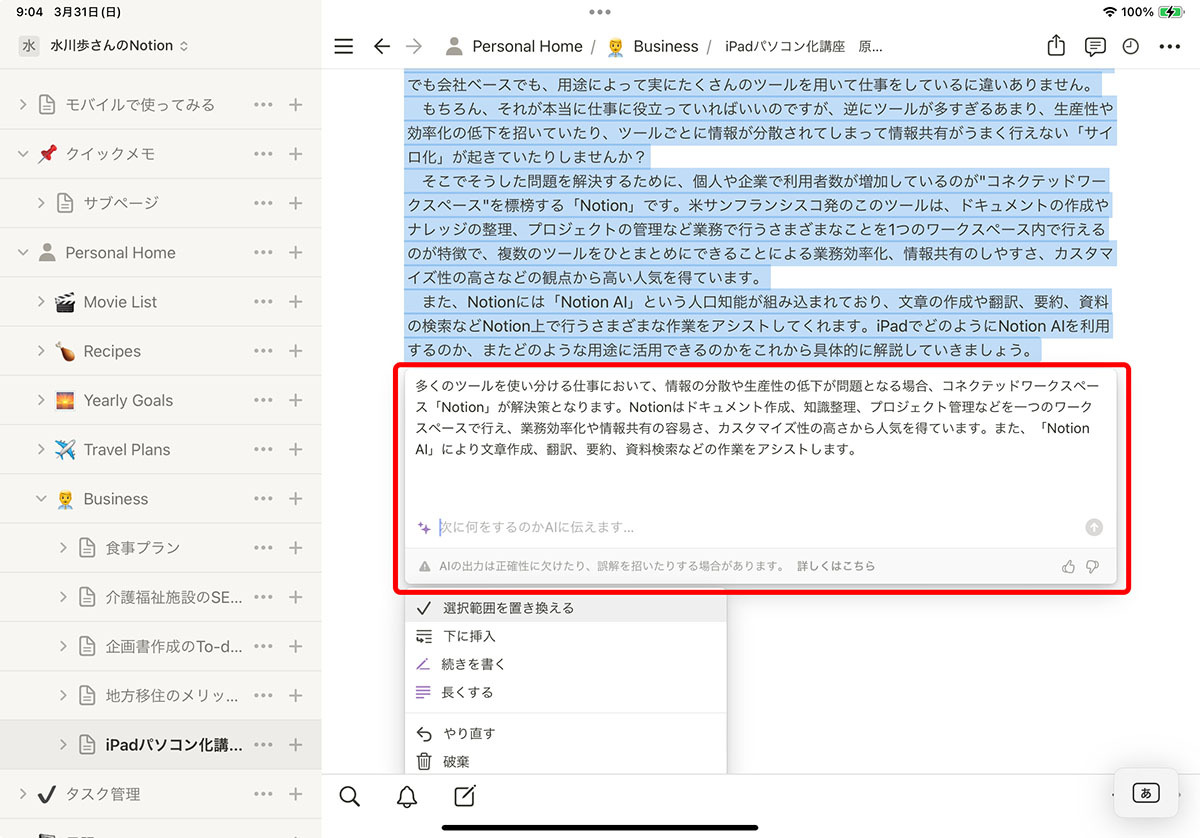Image resolution: width=1200 pixels, height=838 pixels.
Task: Open more options for クイックメモ
Action: 263,153
